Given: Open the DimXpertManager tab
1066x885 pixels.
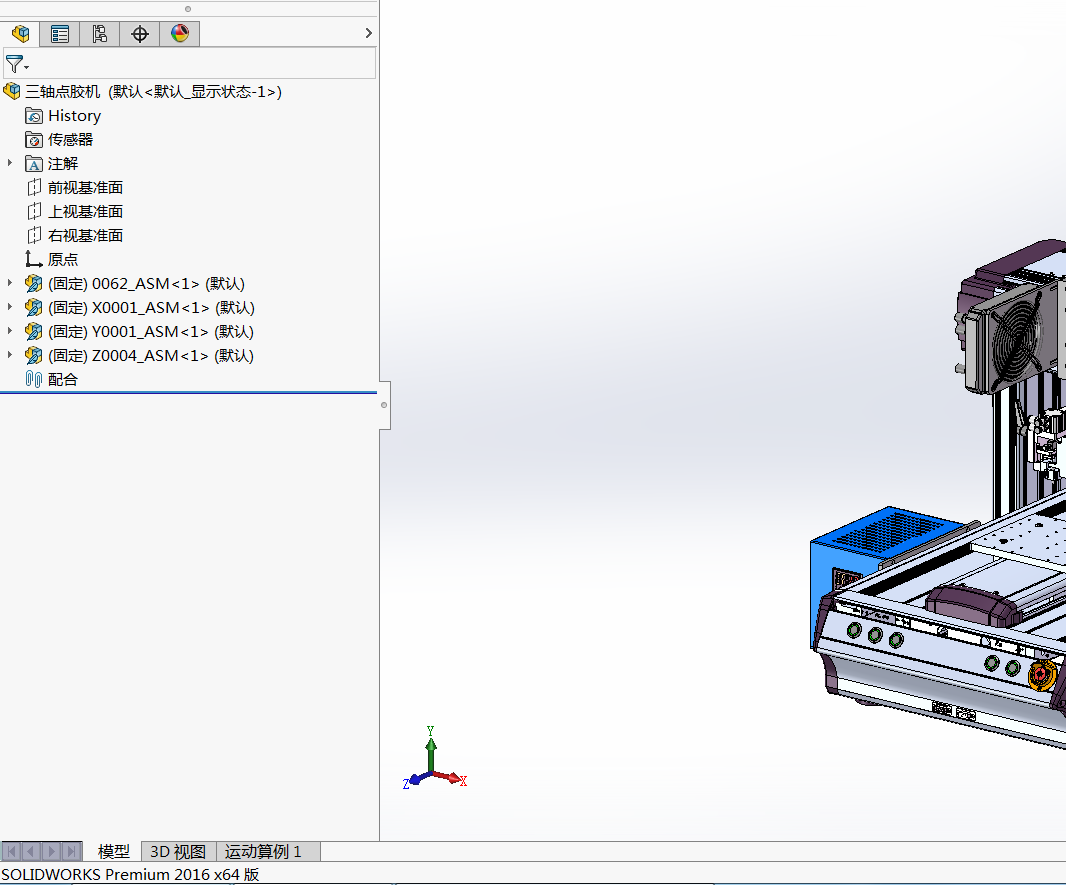Looking at the screenshot, I should [x=140, y=33].
